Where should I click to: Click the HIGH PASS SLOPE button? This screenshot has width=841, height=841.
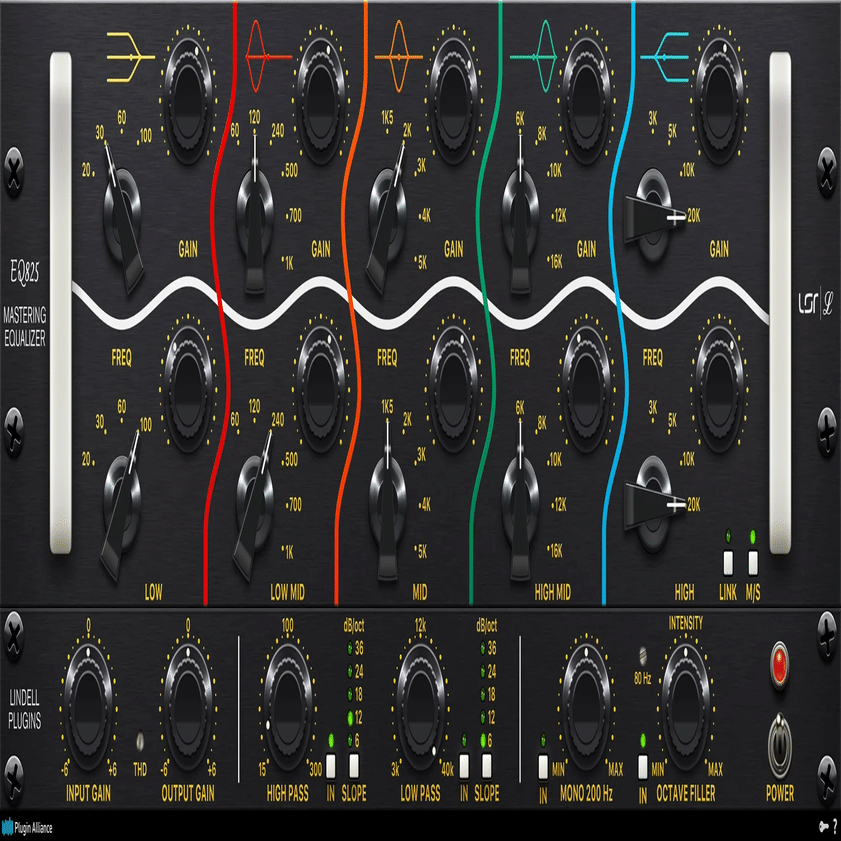tap(354, 766)
